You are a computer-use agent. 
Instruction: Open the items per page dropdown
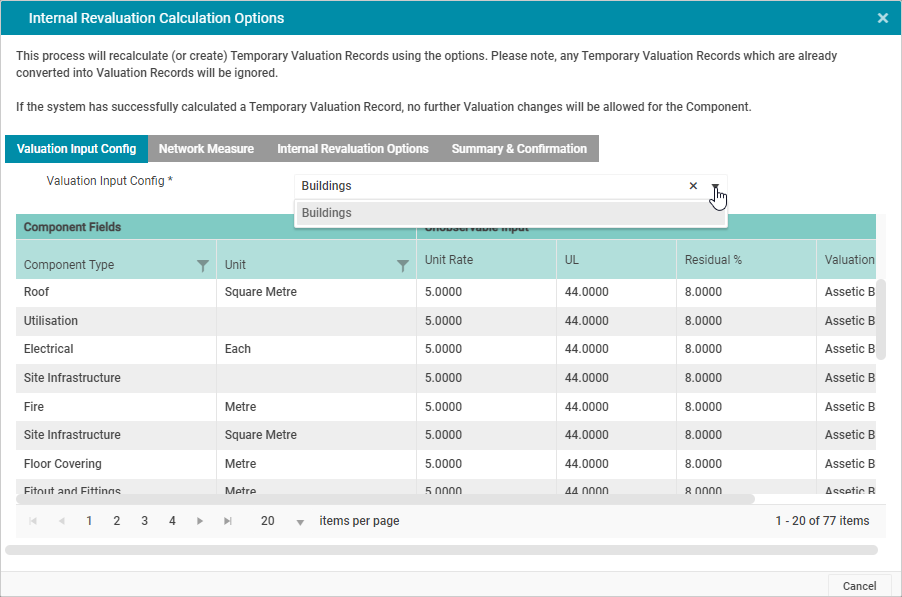(x=300, y=522)
